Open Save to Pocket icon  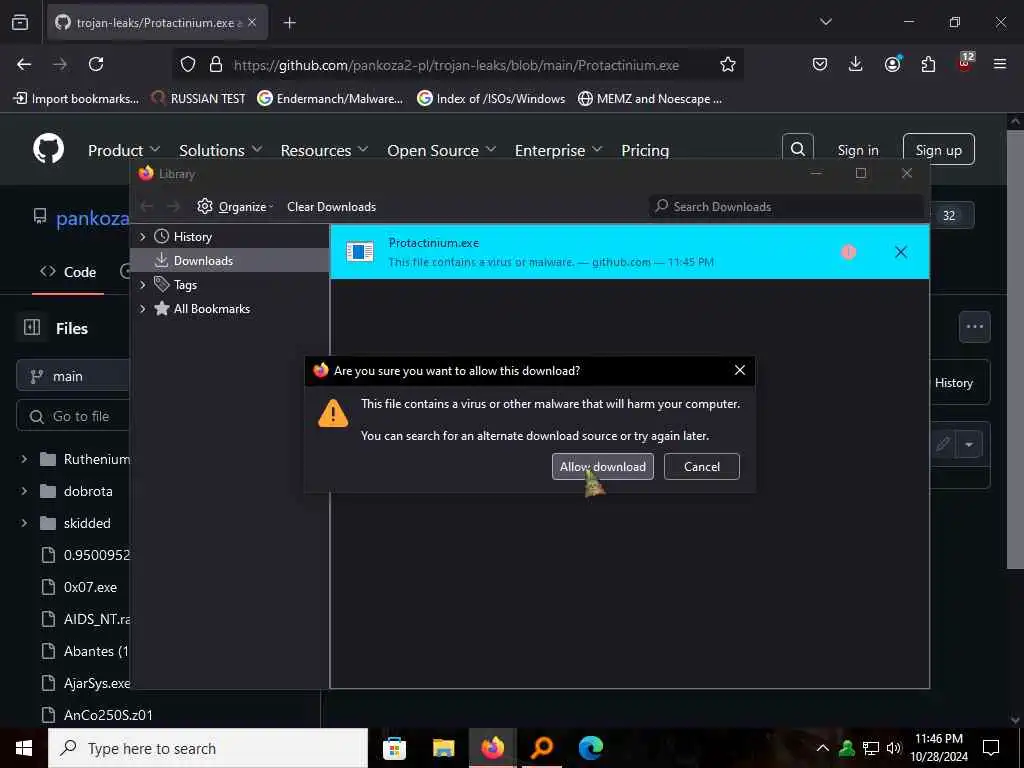tap(820, 64)
